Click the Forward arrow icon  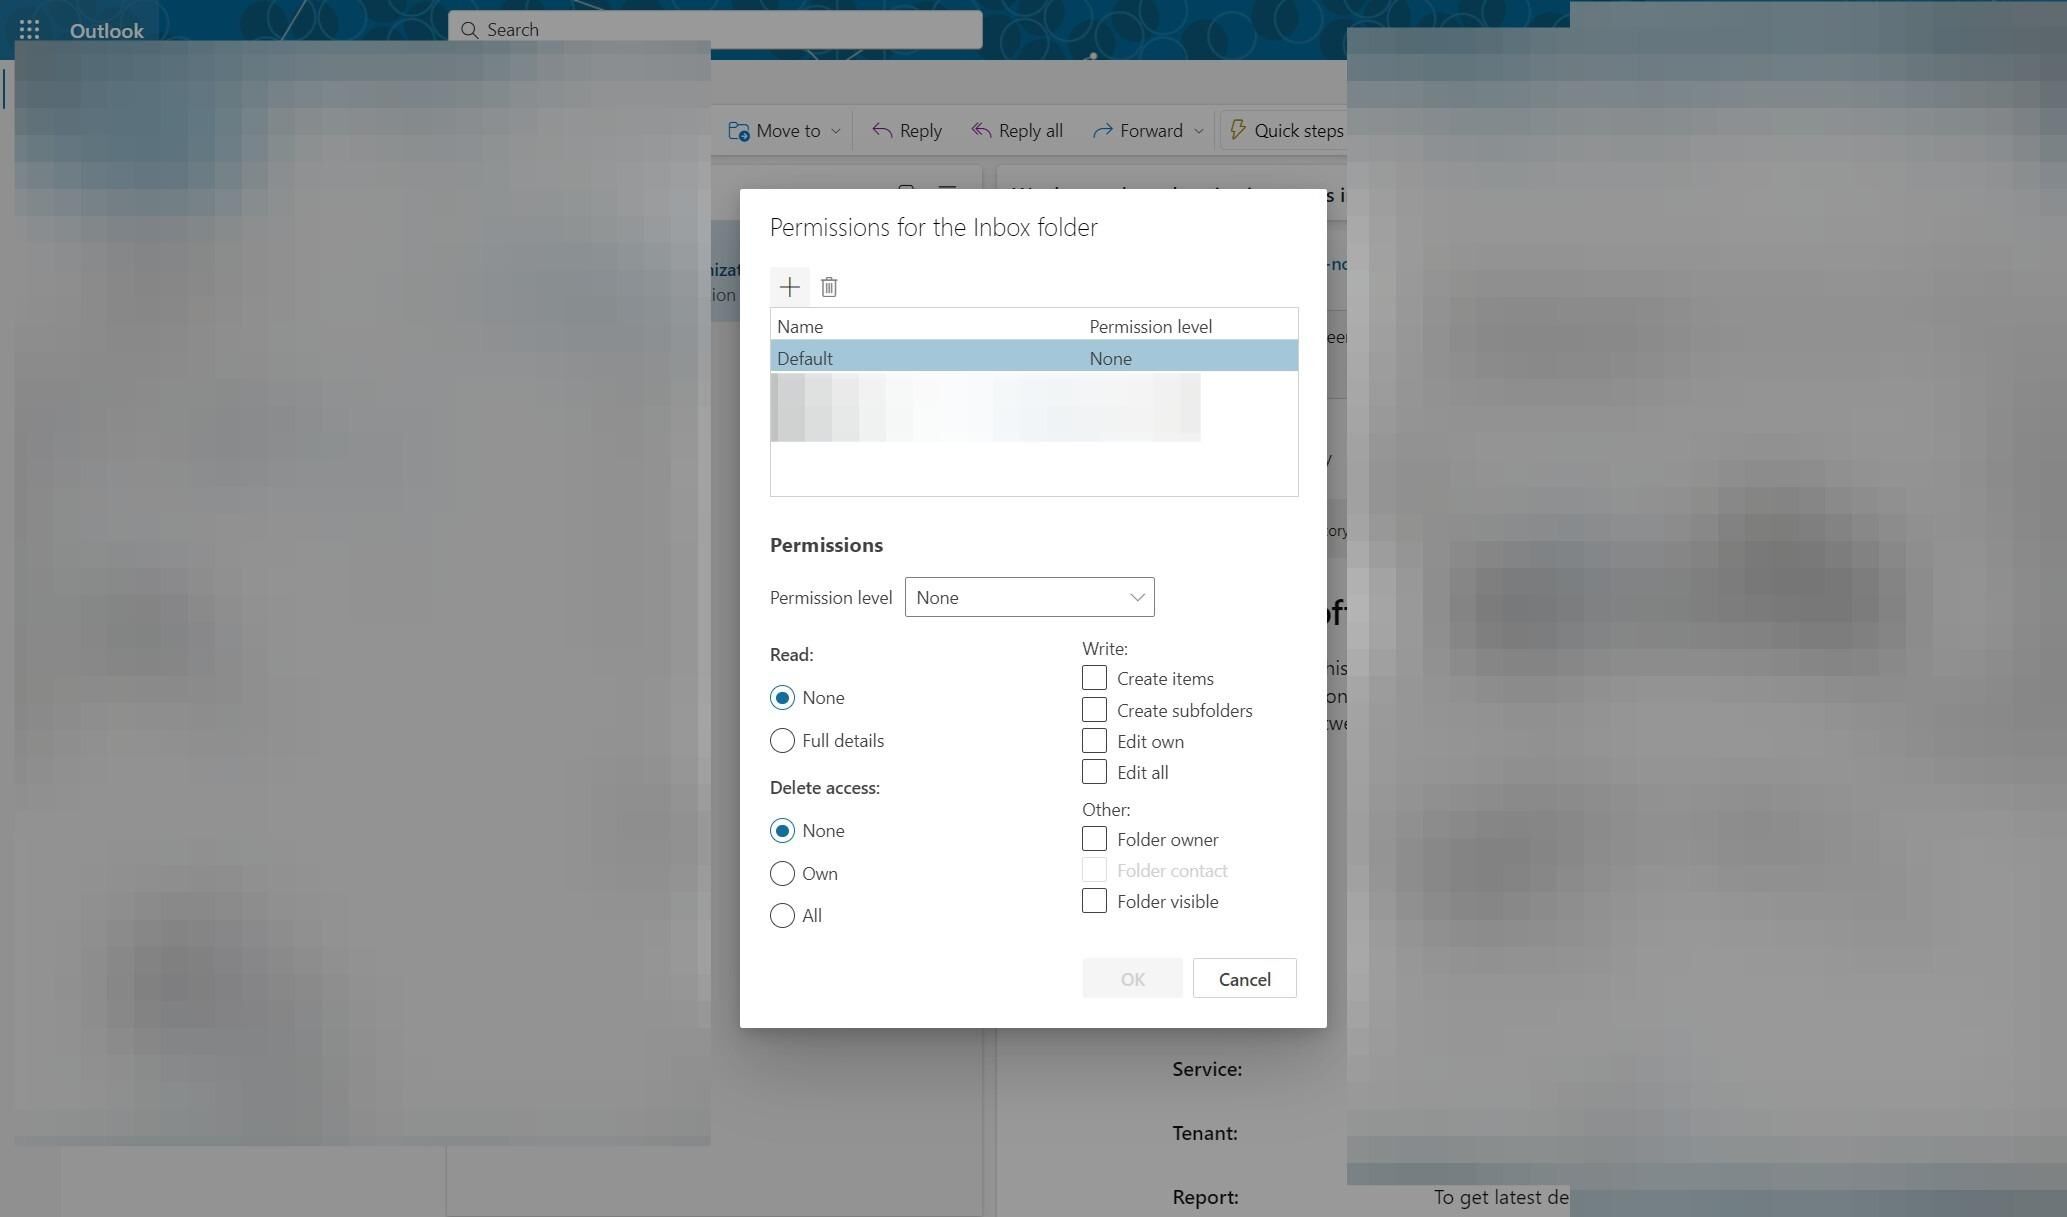[x=1102, y=131]
